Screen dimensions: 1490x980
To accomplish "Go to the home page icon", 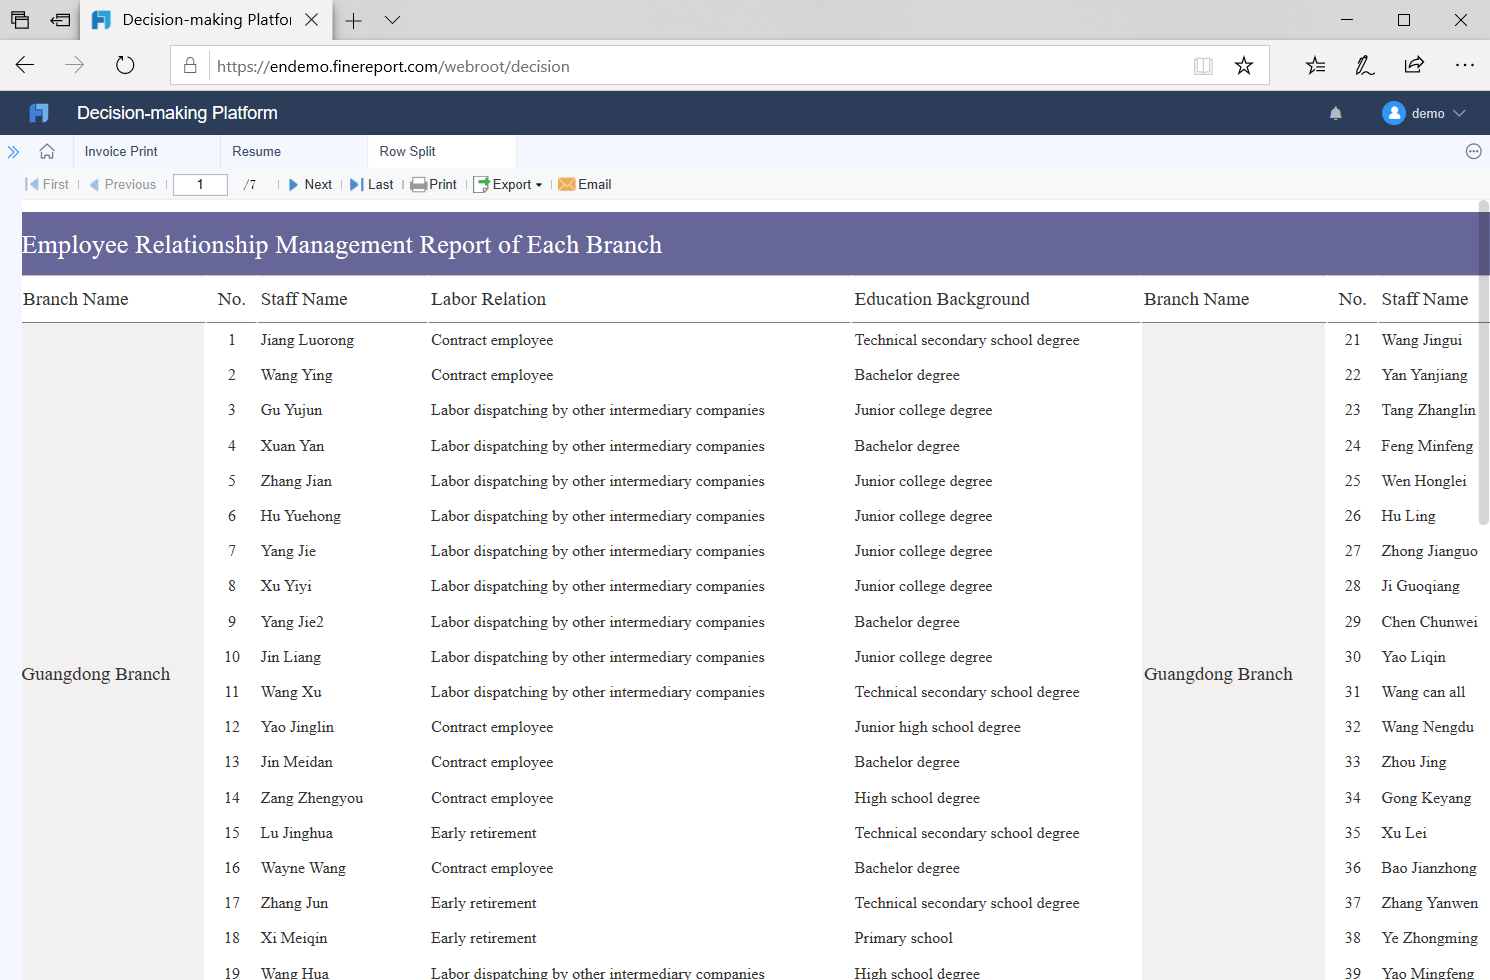I will (47, 152).
